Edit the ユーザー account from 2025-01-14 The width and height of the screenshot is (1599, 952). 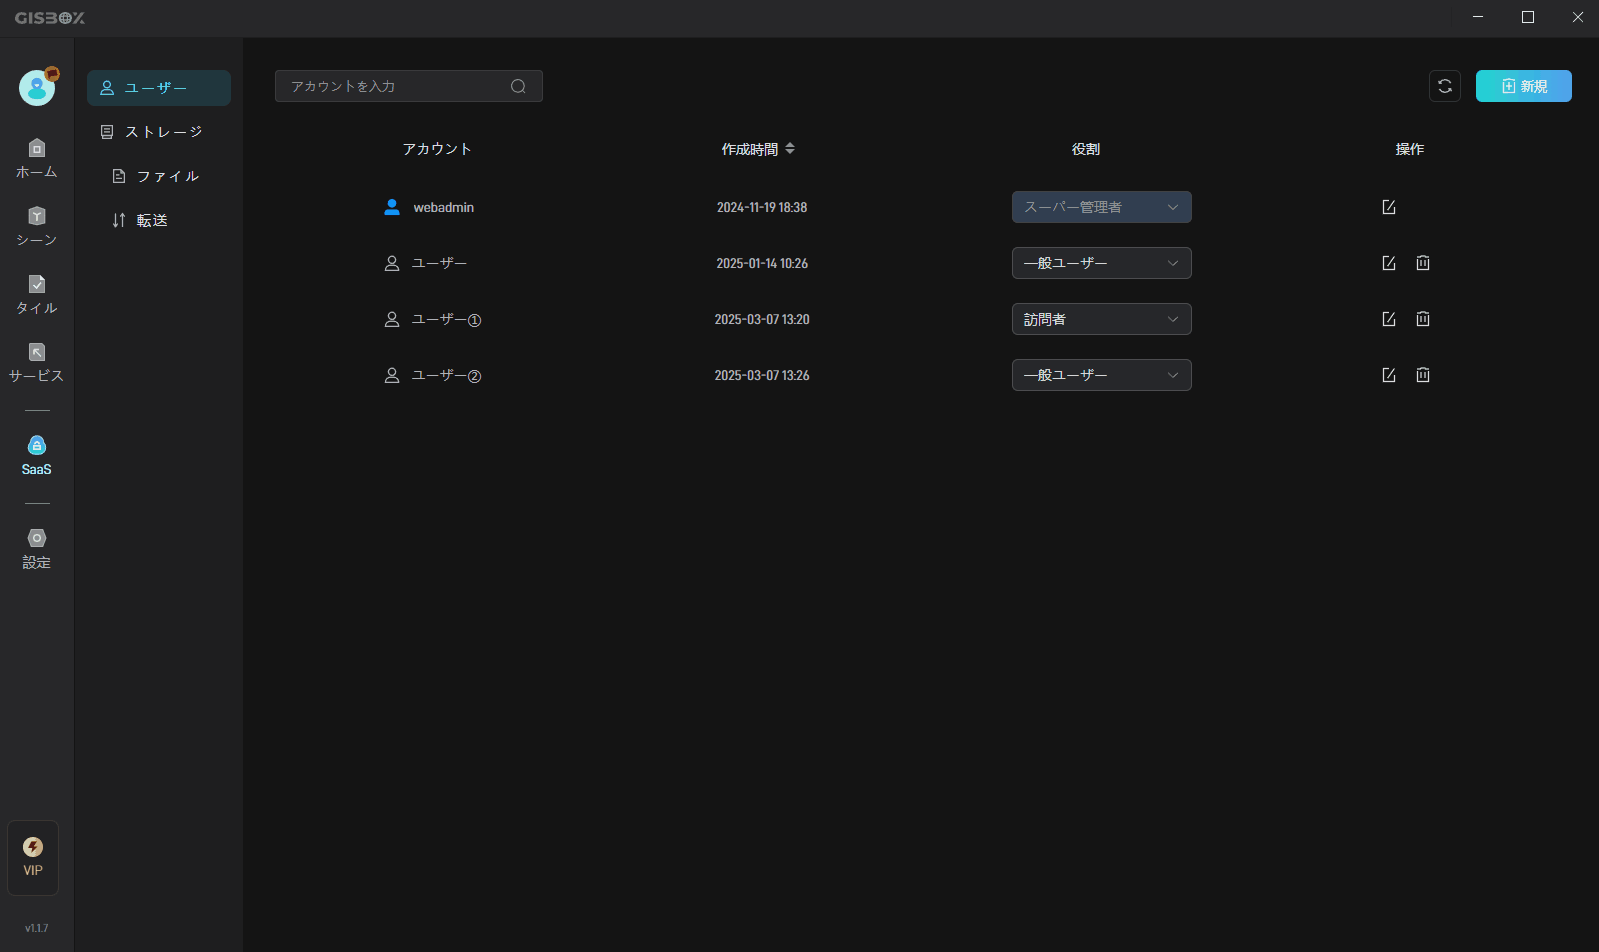coord(1389,263)
